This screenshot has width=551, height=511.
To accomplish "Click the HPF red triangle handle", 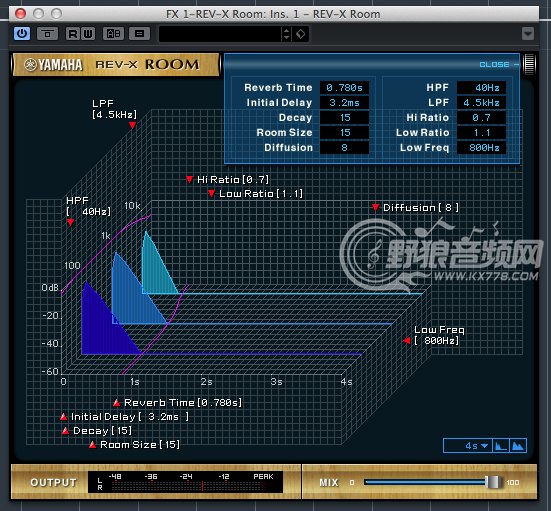I will point(70,222).
